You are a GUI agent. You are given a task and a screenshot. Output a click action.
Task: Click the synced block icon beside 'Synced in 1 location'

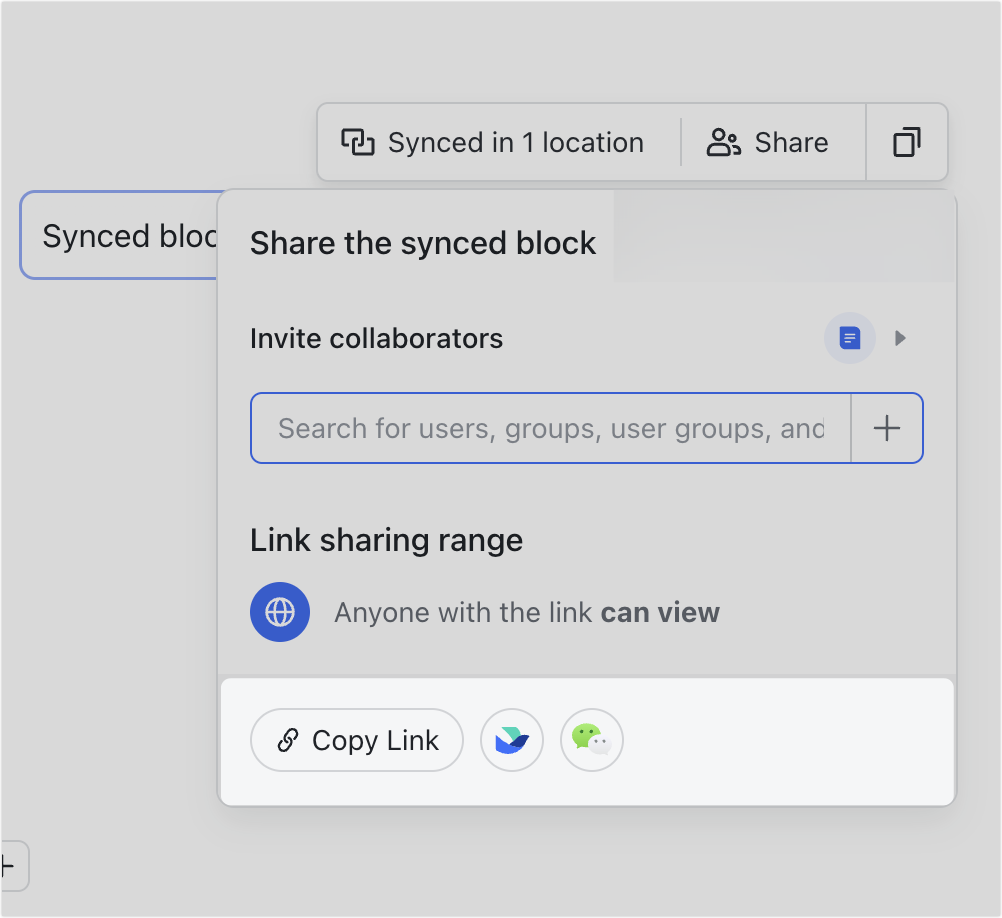pos(357,142)
